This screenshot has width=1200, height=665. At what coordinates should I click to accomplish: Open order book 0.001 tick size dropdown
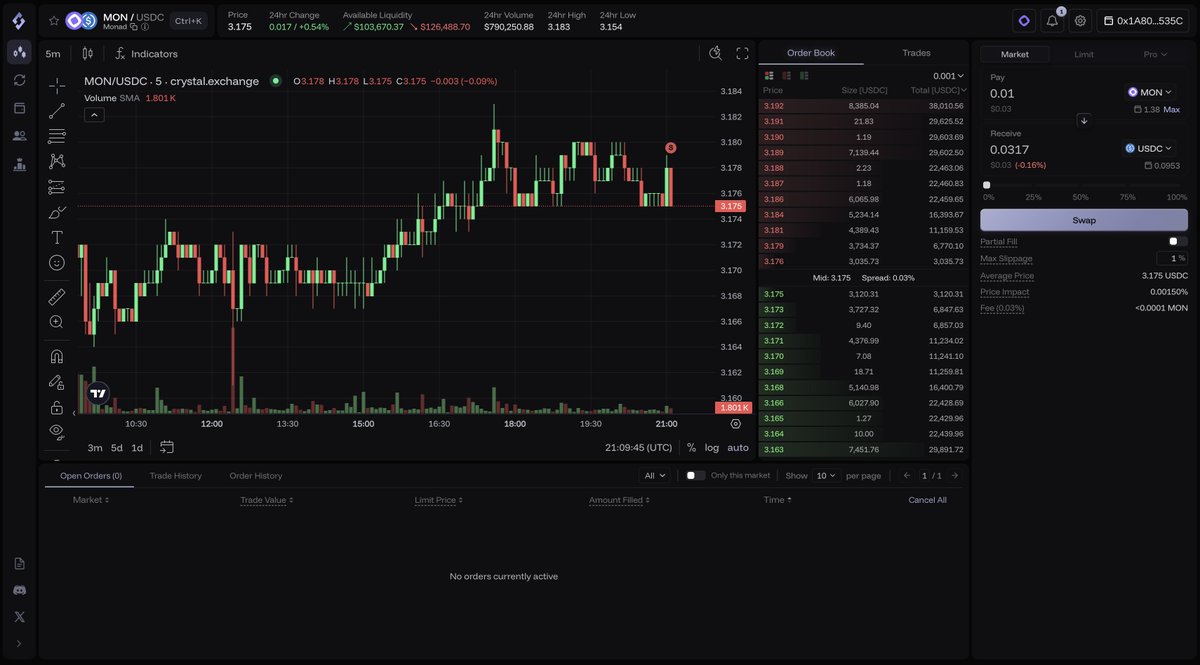(x=949, y=76)
